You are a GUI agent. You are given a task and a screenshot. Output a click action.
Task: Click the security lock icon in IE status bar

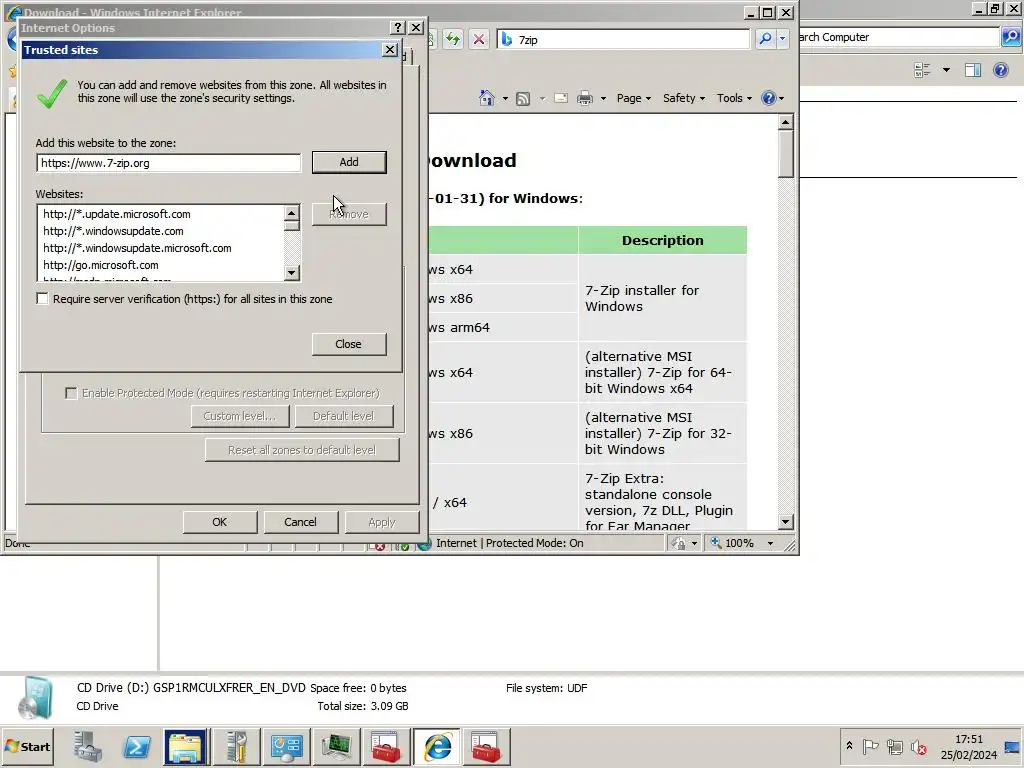click(x=679, y=543)
